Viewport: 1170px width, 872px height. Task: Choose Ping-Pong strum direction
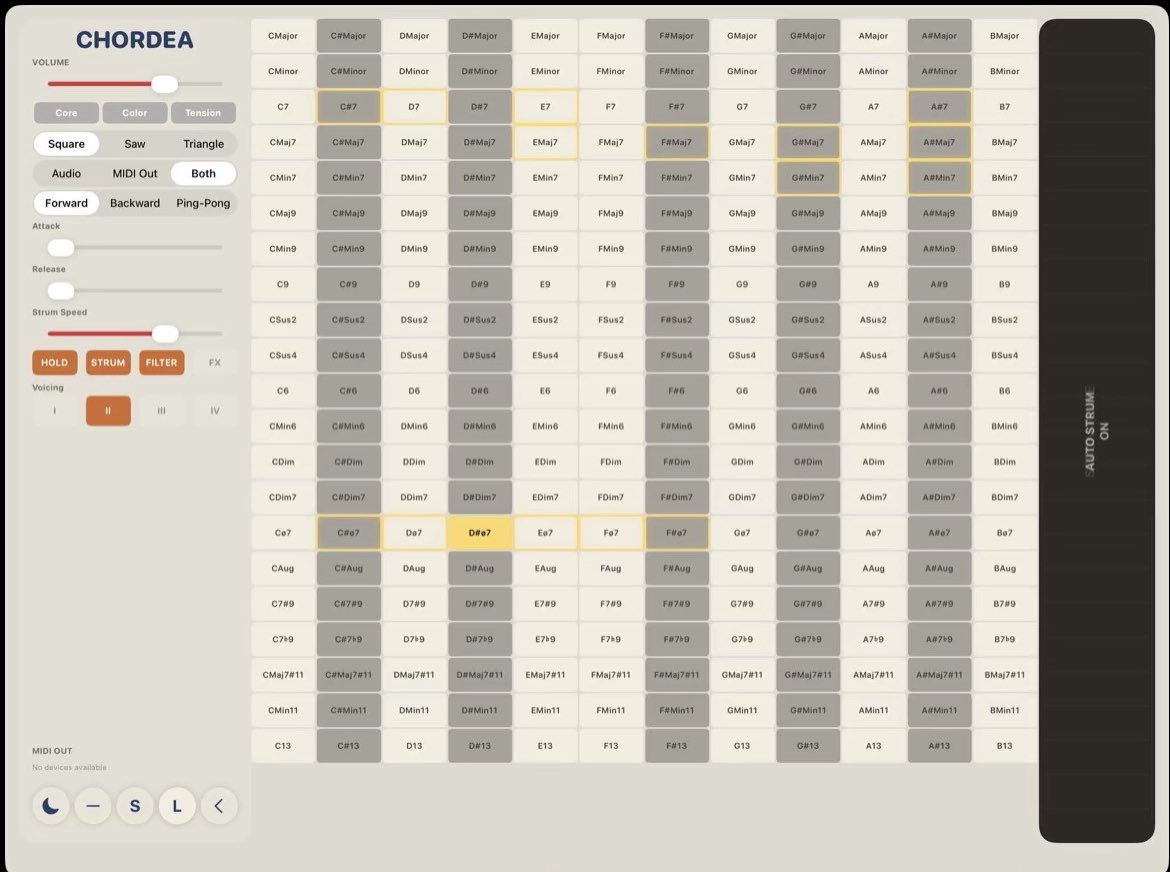coord(203,203)
